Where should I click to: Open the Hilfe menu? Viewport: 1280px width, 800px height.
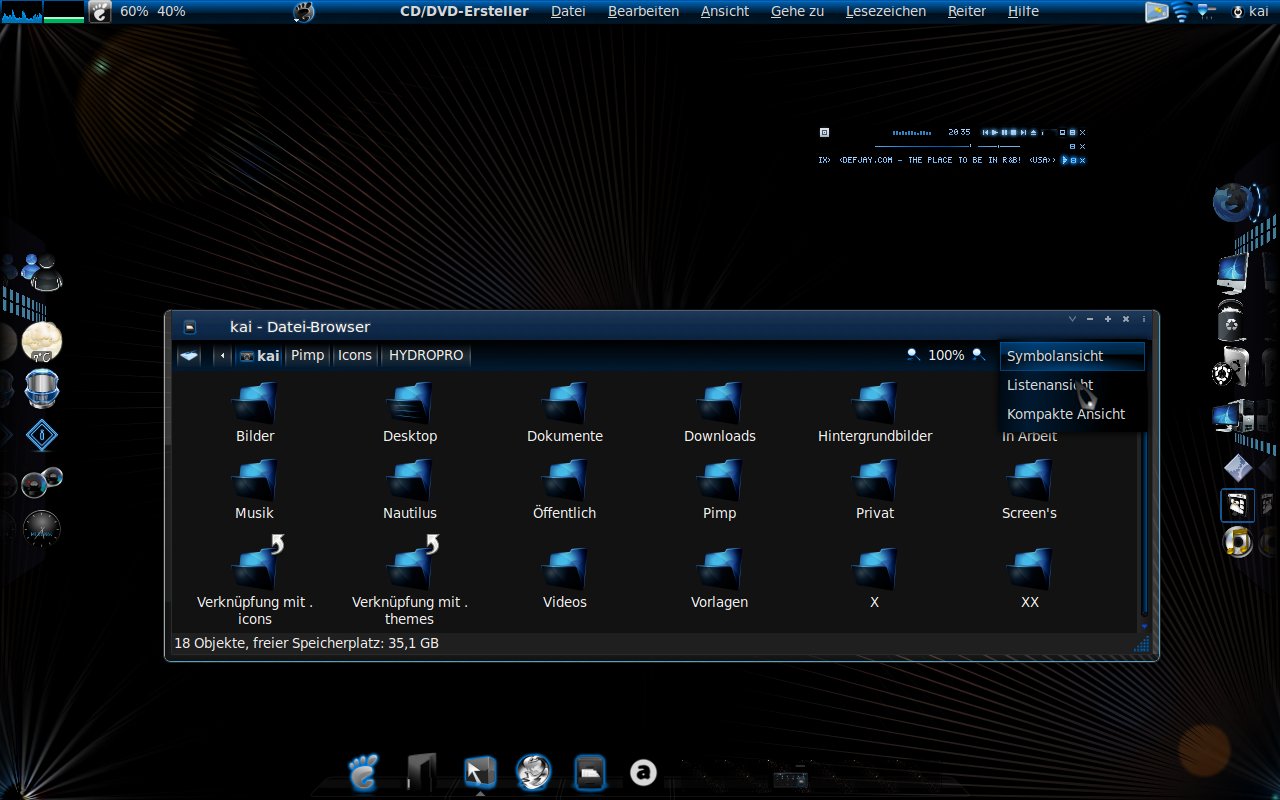click(1023, 11)
